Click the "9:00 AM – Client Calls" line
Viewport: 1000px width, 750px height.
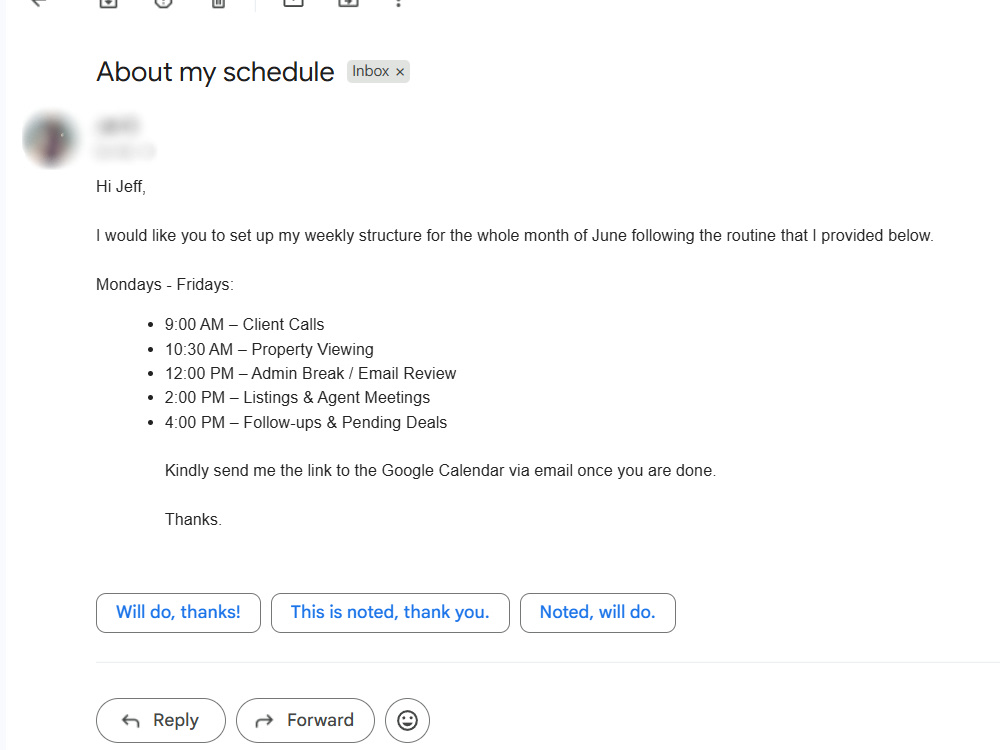244,325
